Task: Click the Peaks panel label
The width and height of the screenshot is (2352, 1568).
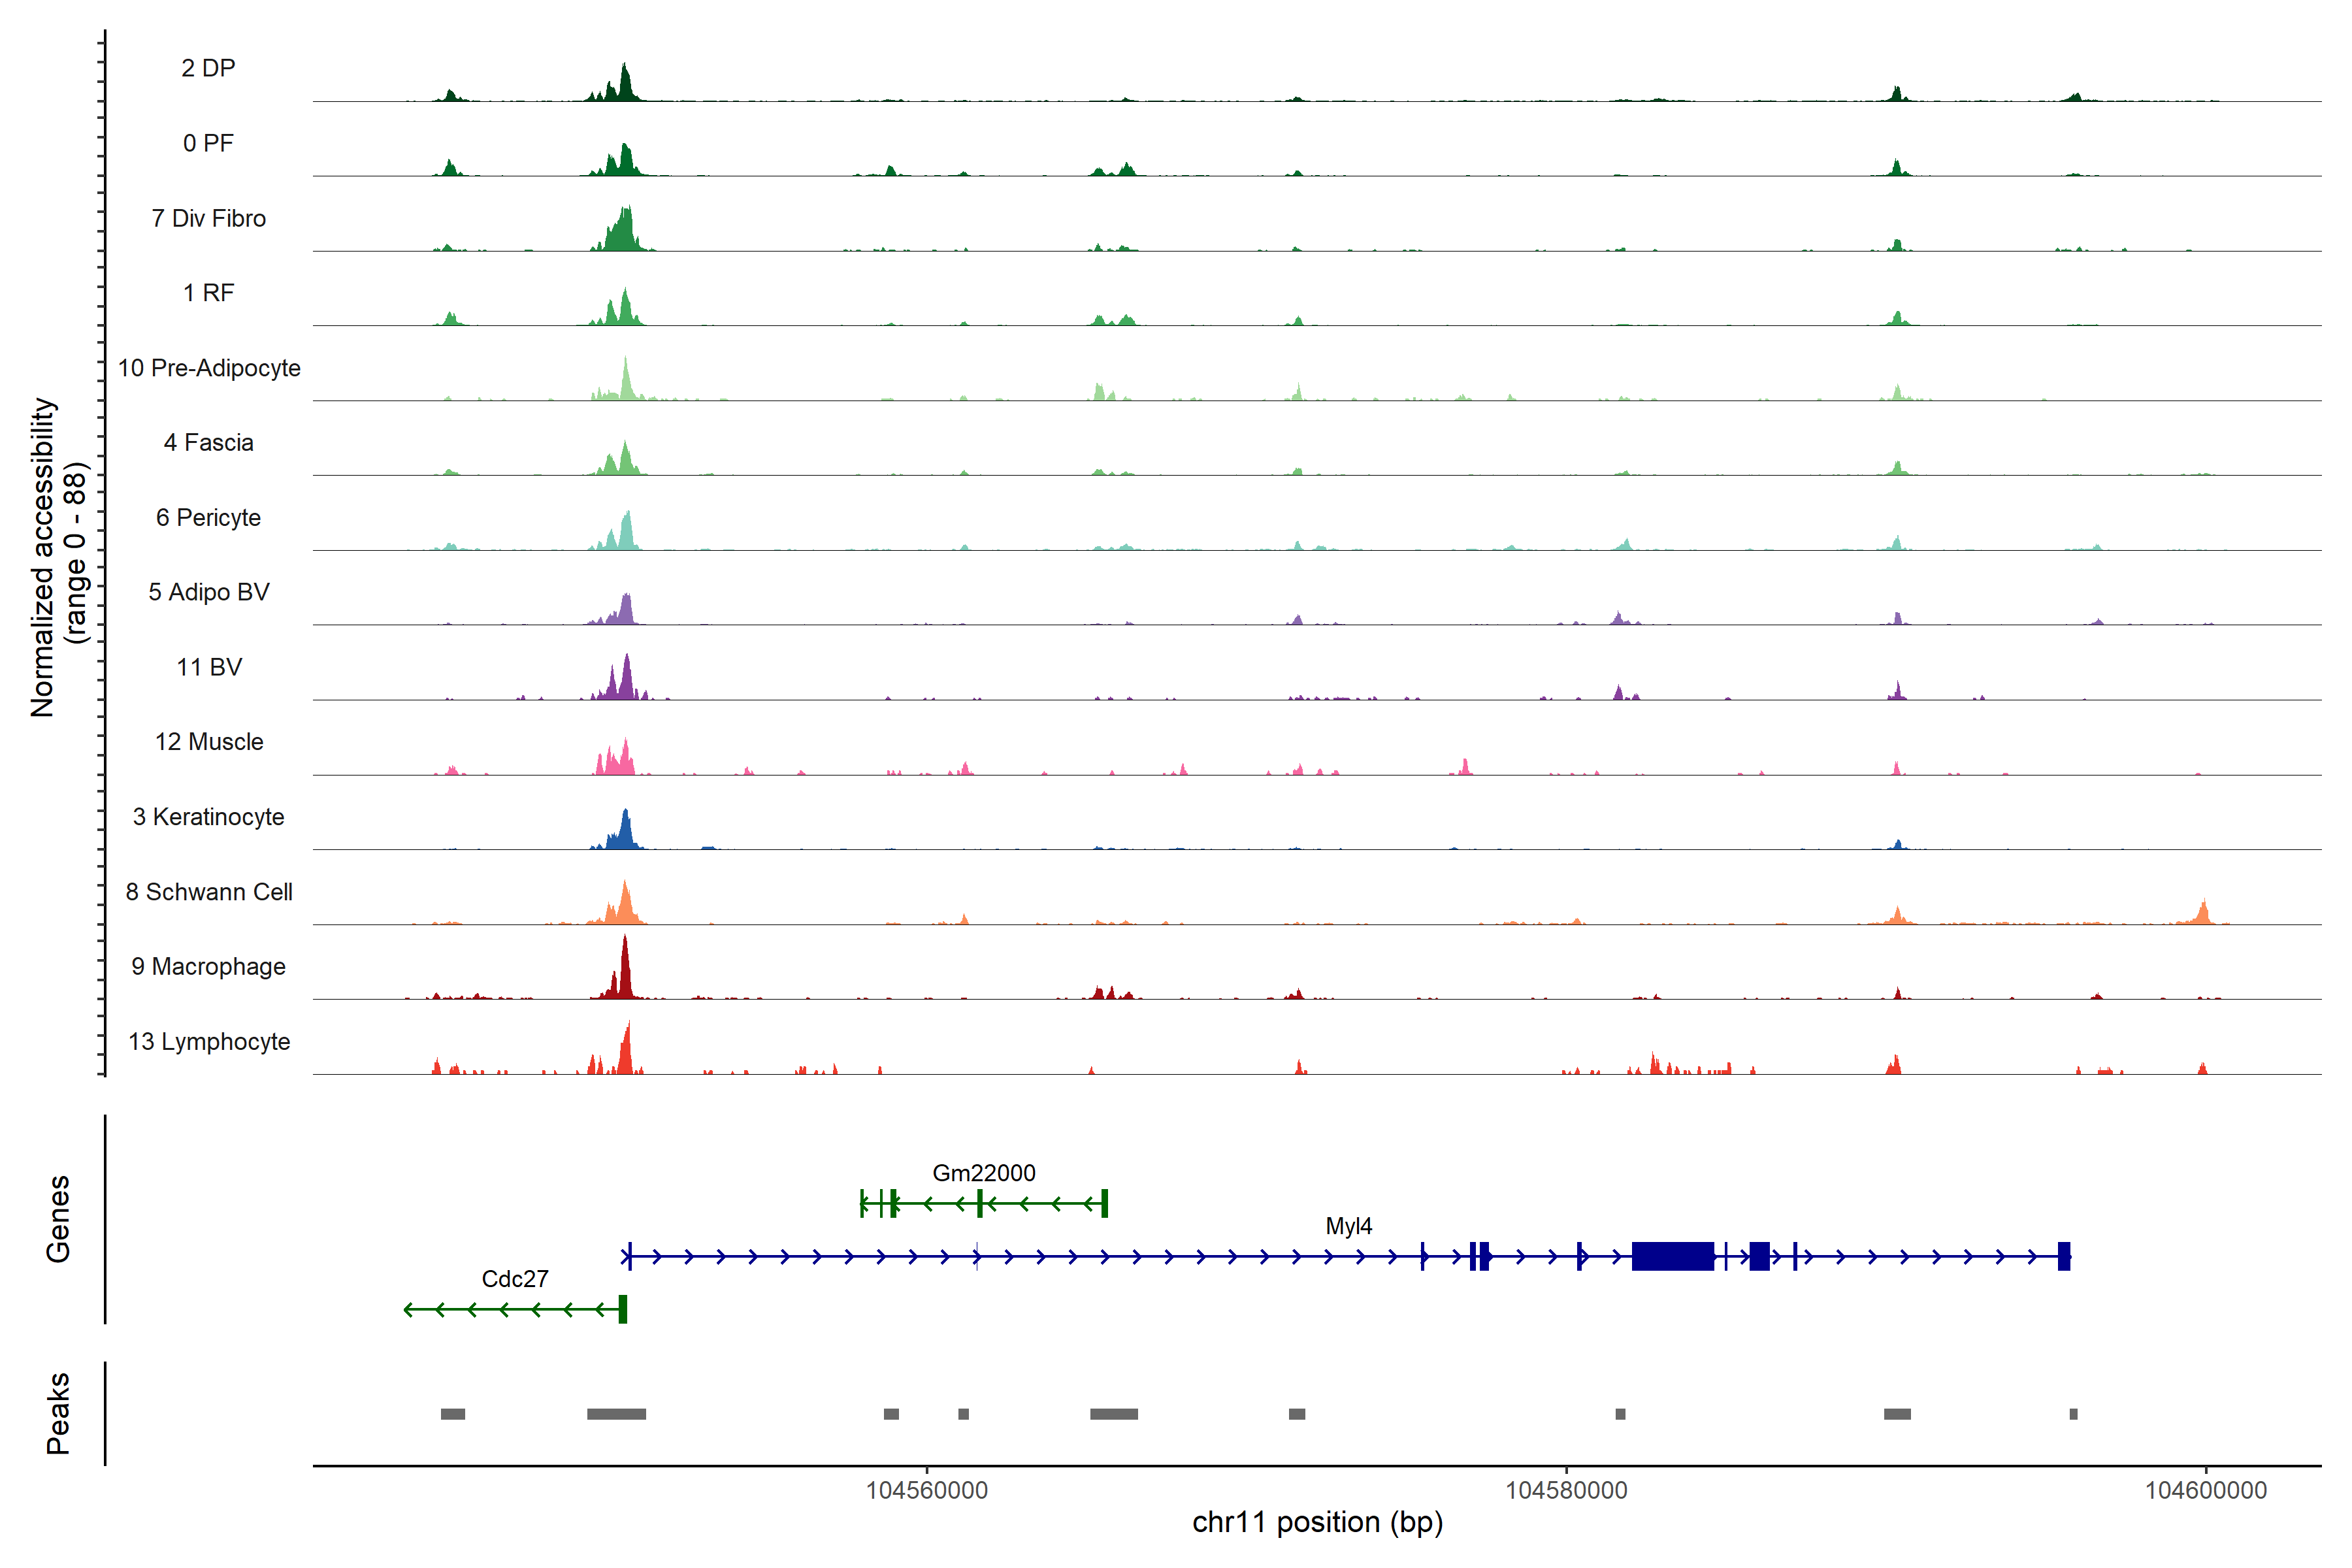Action: point(58,1413)
